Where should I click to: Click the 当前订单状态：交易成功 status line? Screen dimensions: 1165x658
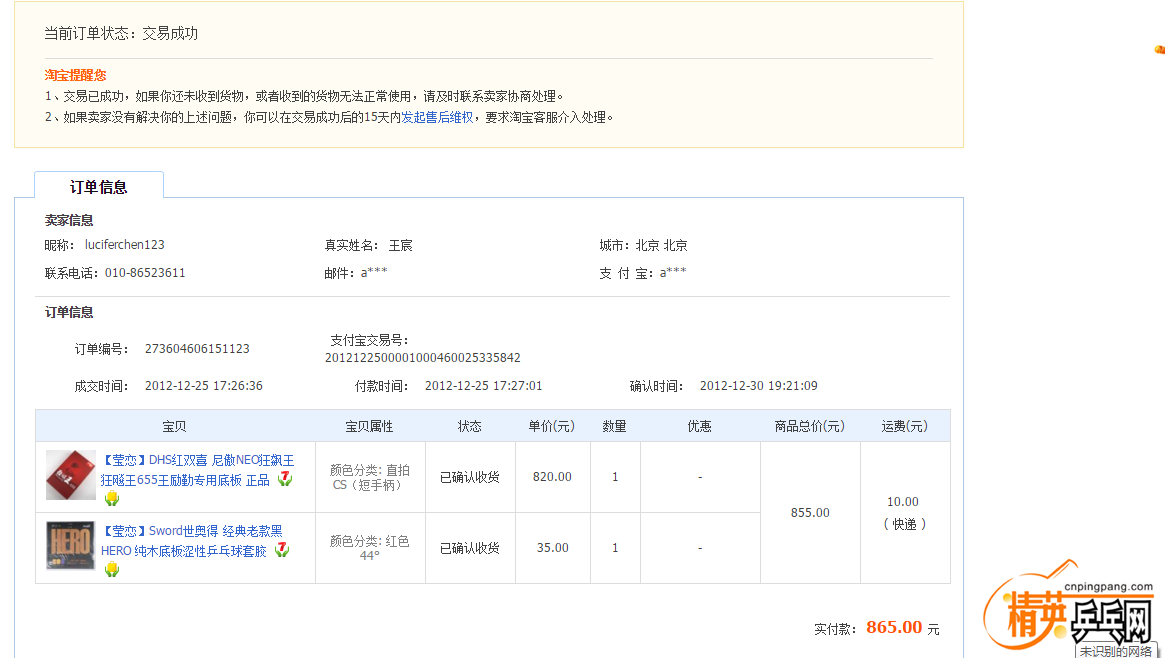tap(121, 33)
